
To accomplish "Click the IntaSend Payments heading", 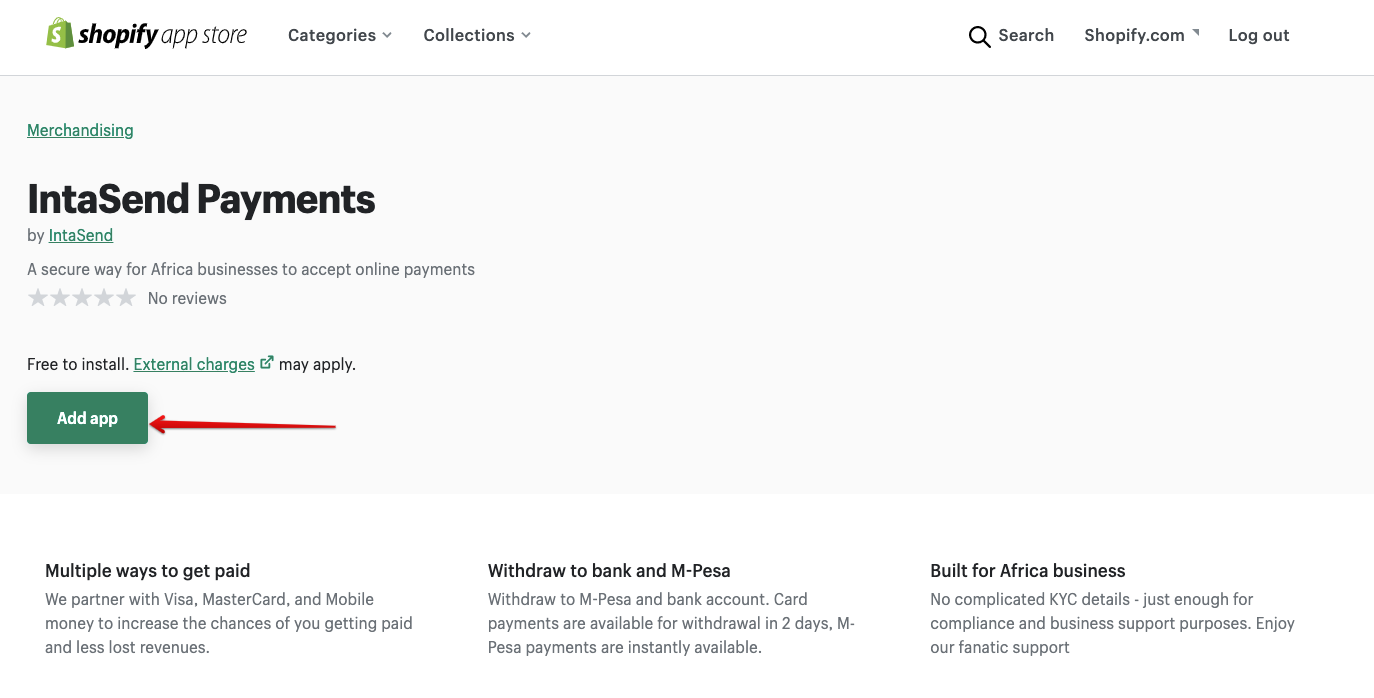I will 201,199.
